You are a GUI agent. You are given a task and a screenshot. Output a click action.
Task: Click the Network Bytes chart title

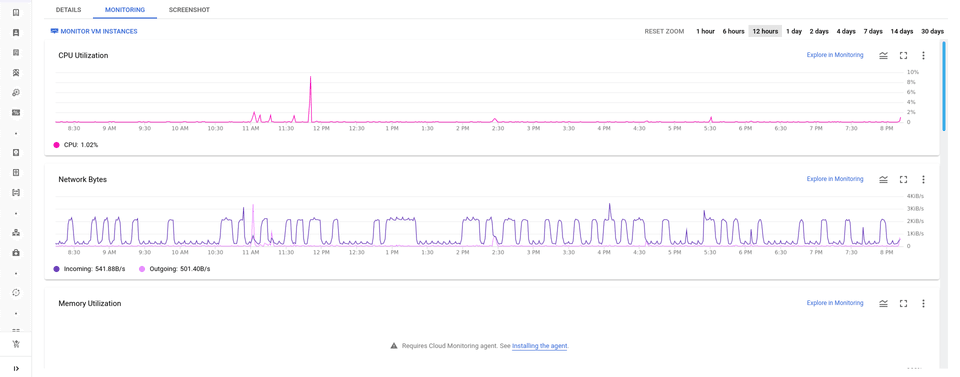83,180
